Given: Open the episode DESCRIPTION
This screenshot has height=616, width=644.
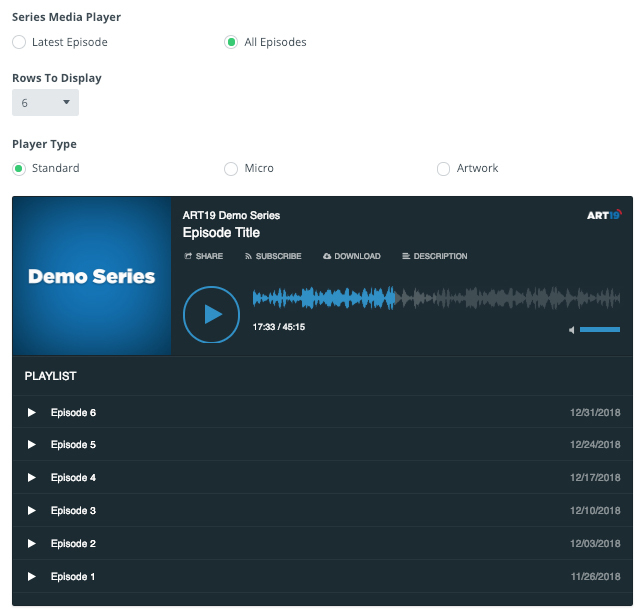Looking at the screenshot, I should click(435, 256).
